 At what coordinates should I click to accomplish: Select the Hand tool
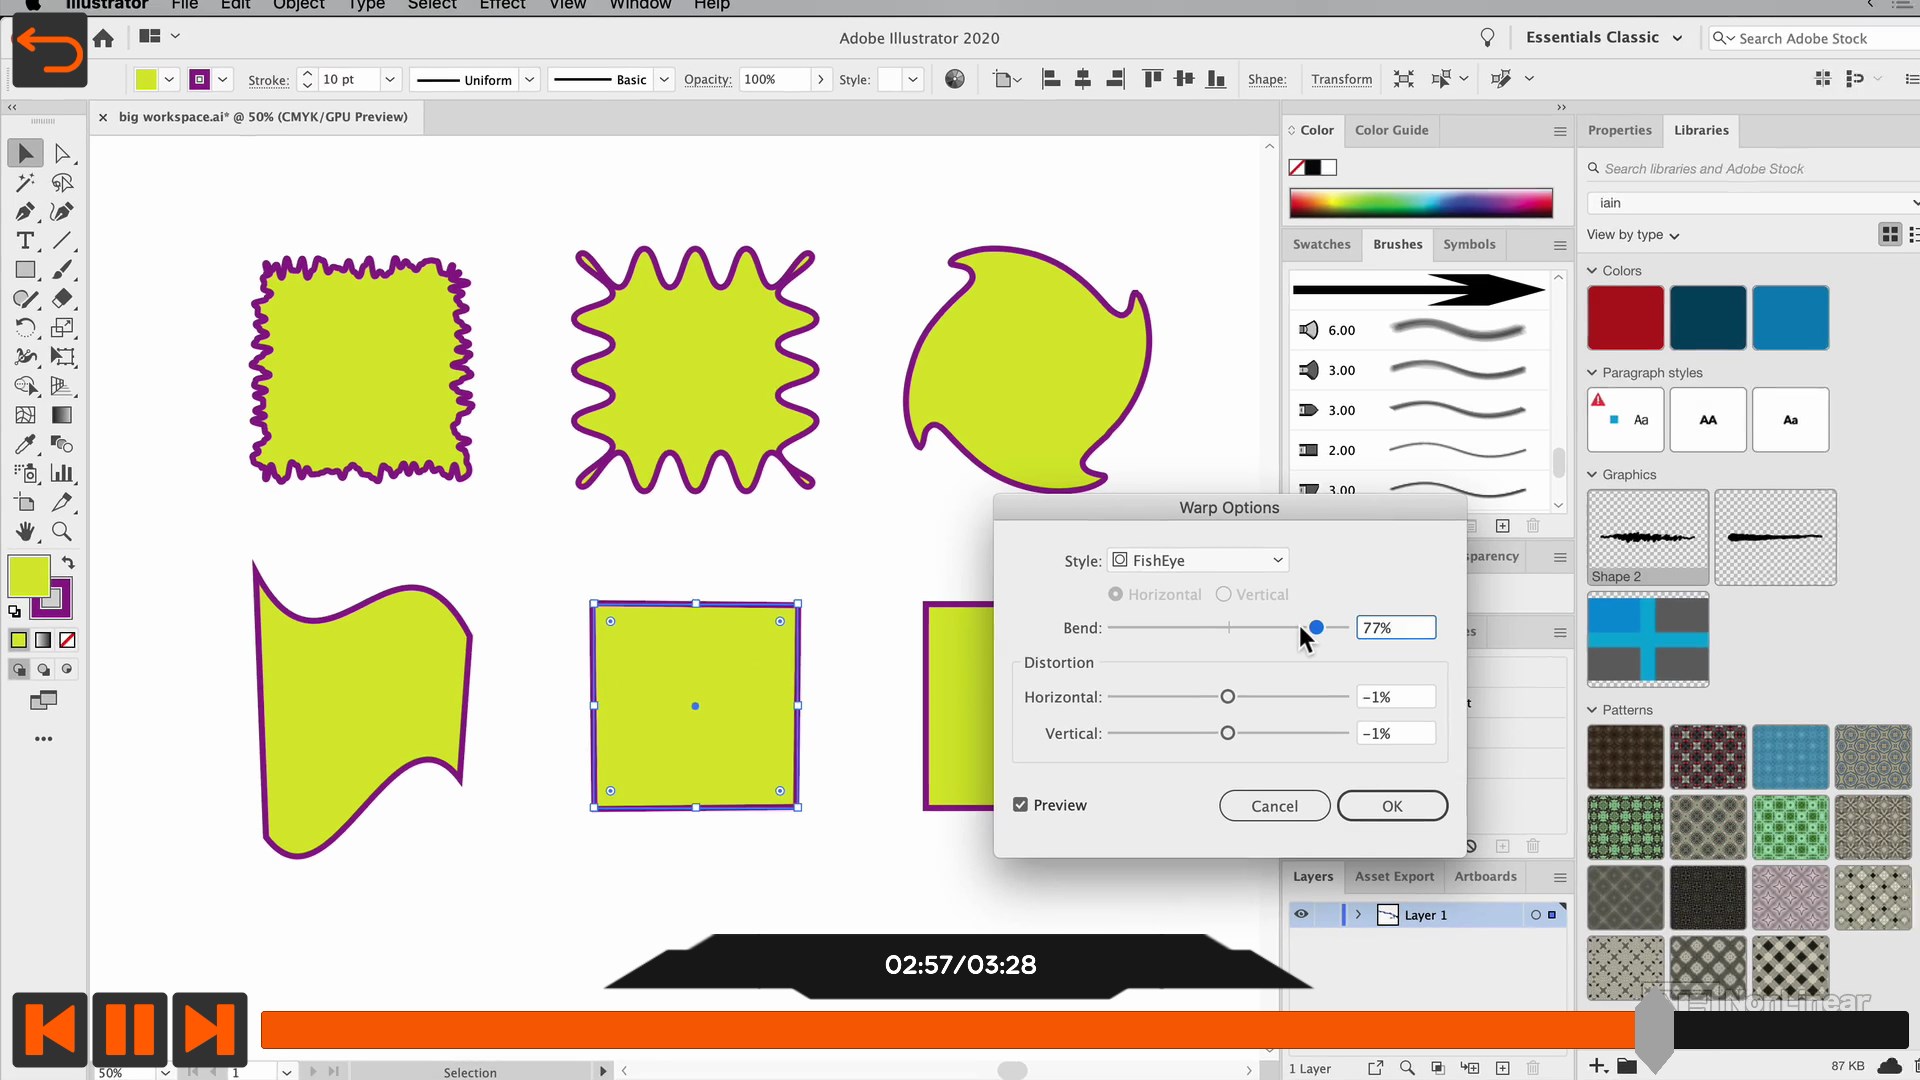25,532
